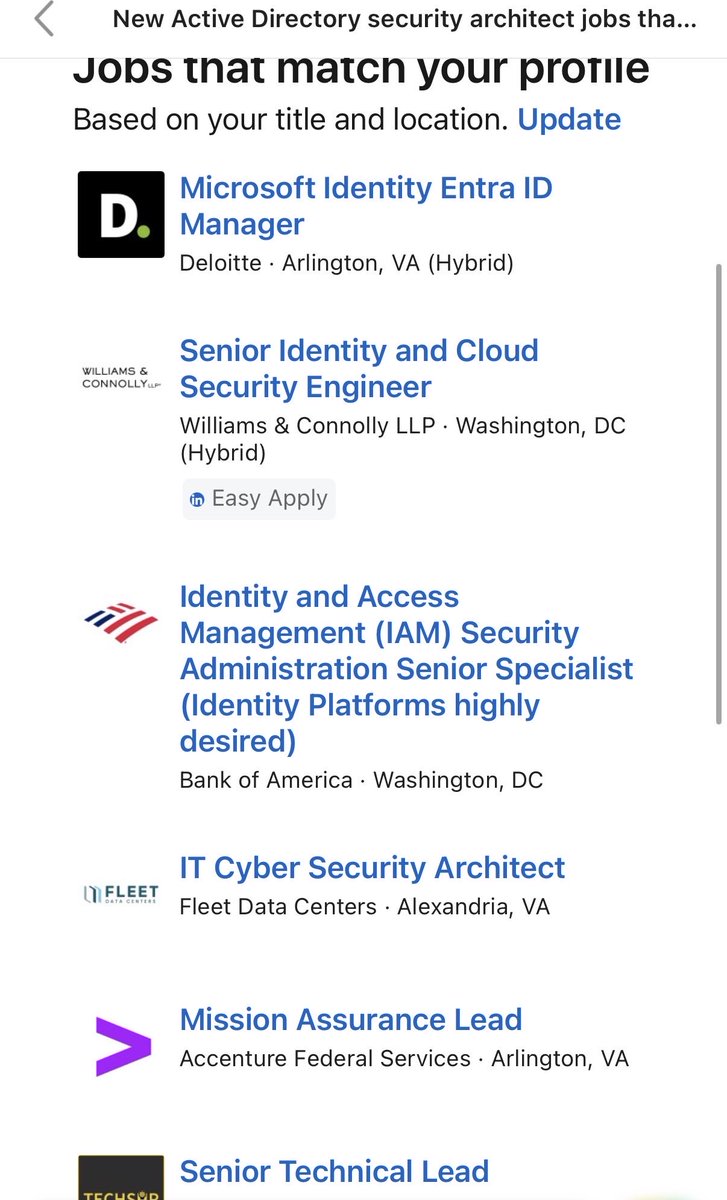This screenshot has width=727, height=1200.
Task: Open the IAM Security Administration Senior Specialist job
Action: click(406, 669)
